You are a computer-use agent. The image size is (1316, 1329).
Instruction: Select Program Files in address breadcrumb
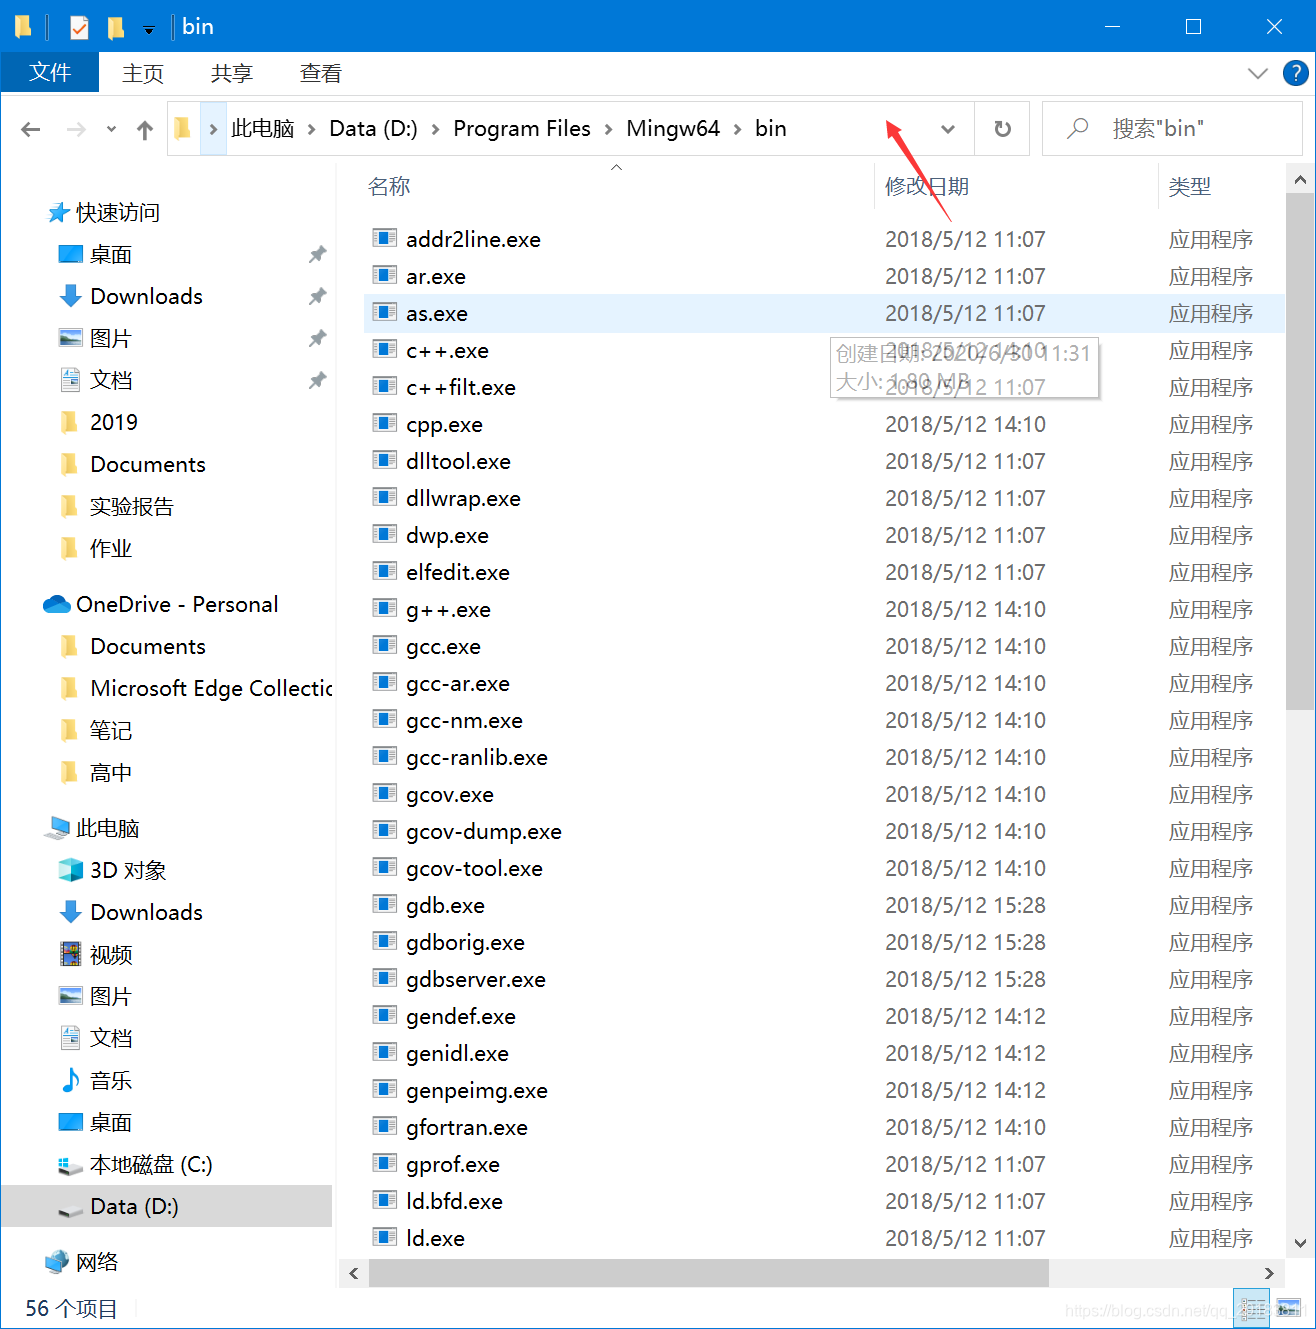[522, 129]
